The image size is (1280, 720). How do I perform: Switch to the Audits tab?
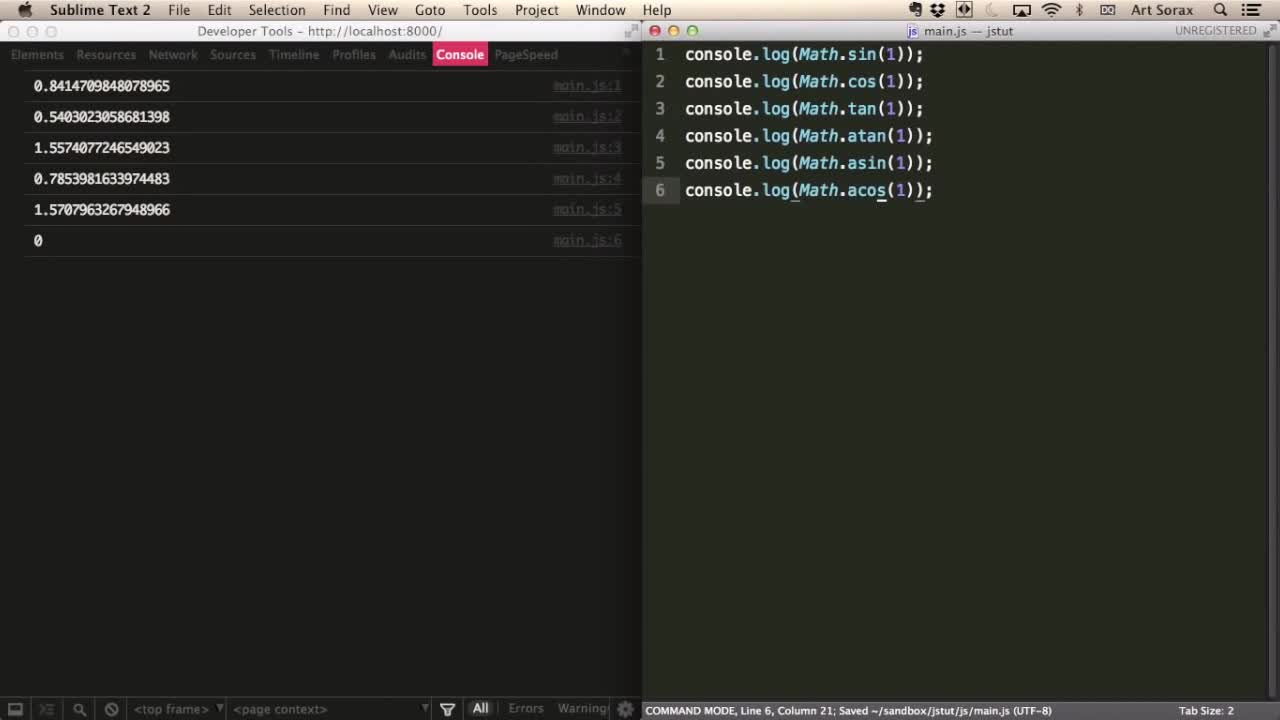click(407, 55)
